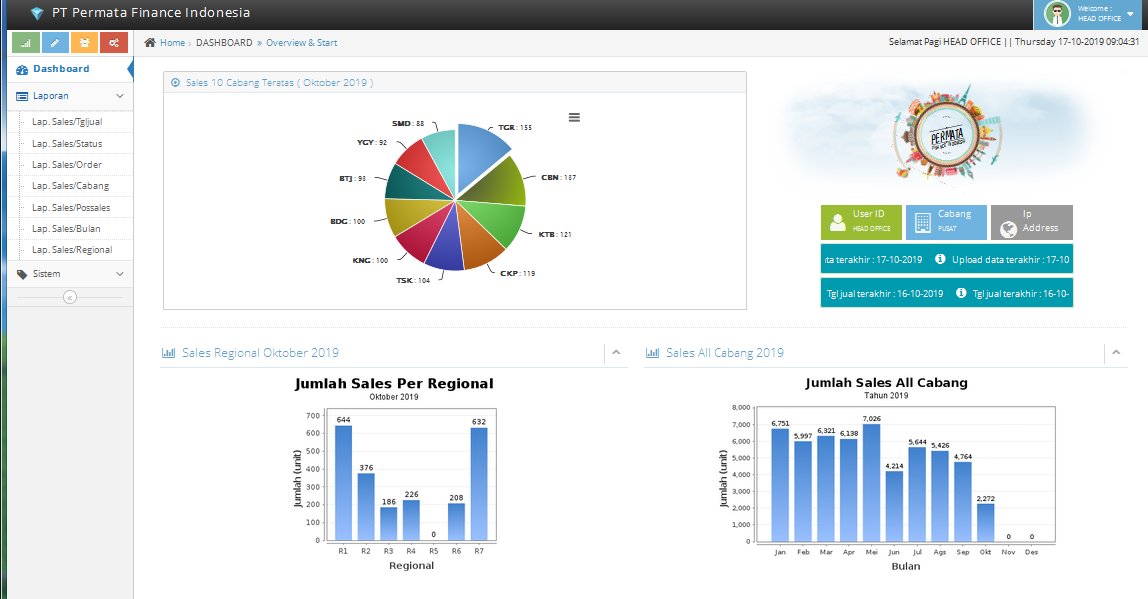Click the red gears settings shortcut button
Viewport: 1148px width, 599px height.
(114, 43)
